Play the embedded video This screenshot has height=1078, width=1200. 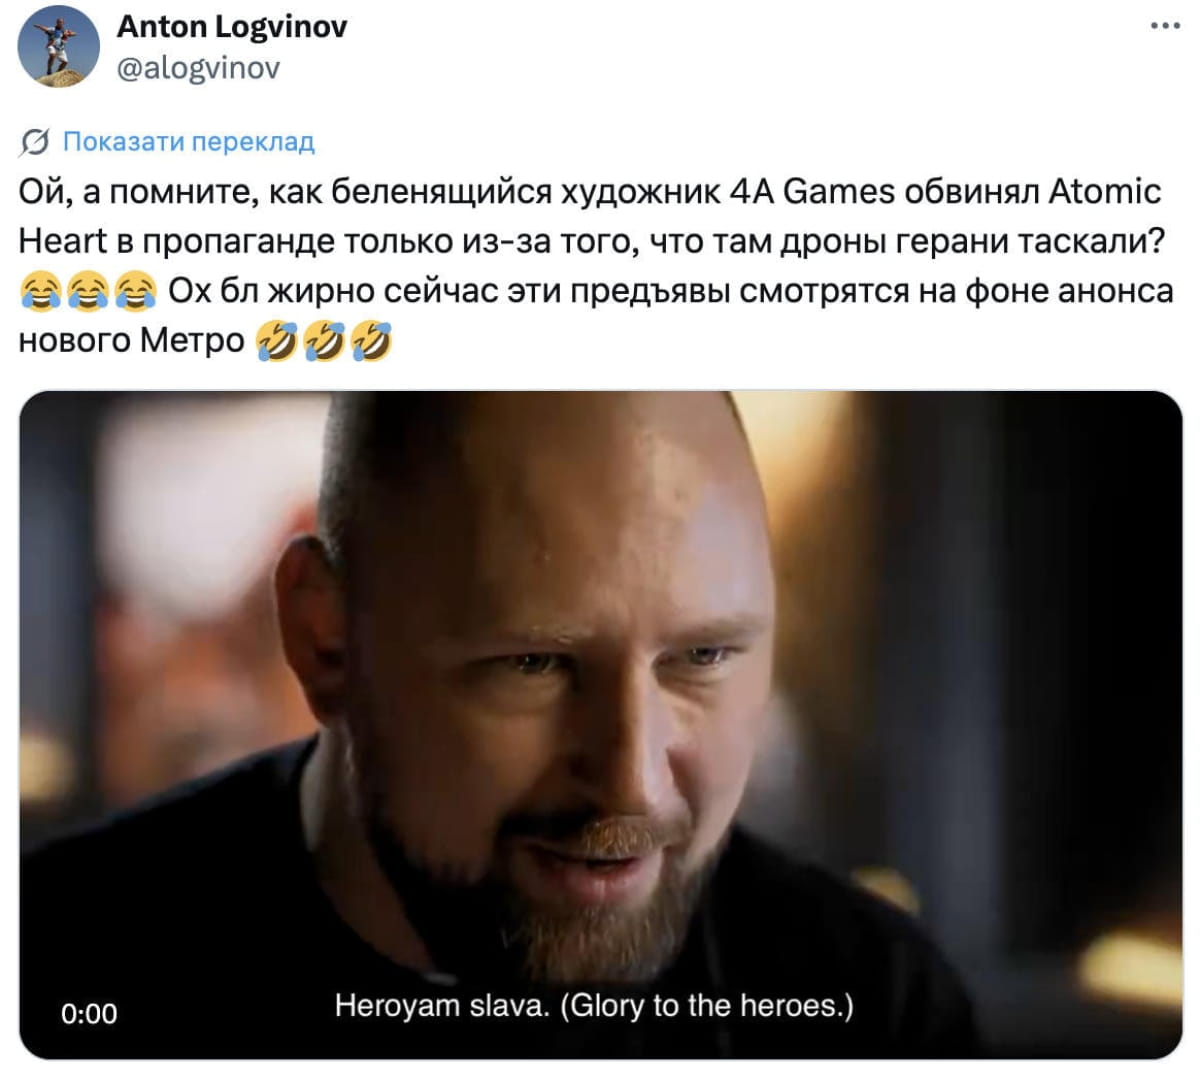(601, 725)
